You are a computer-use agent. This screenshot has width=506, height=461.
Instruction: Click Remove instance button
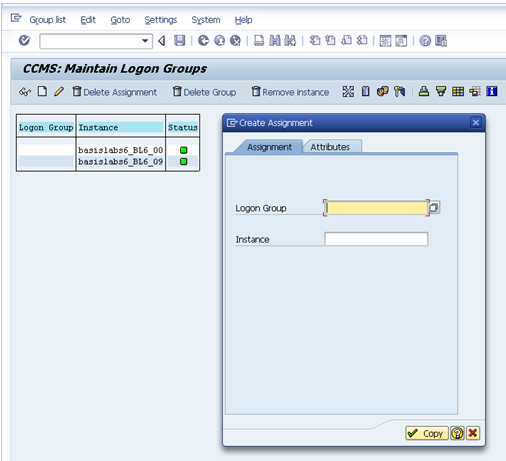tap(290, 92)
